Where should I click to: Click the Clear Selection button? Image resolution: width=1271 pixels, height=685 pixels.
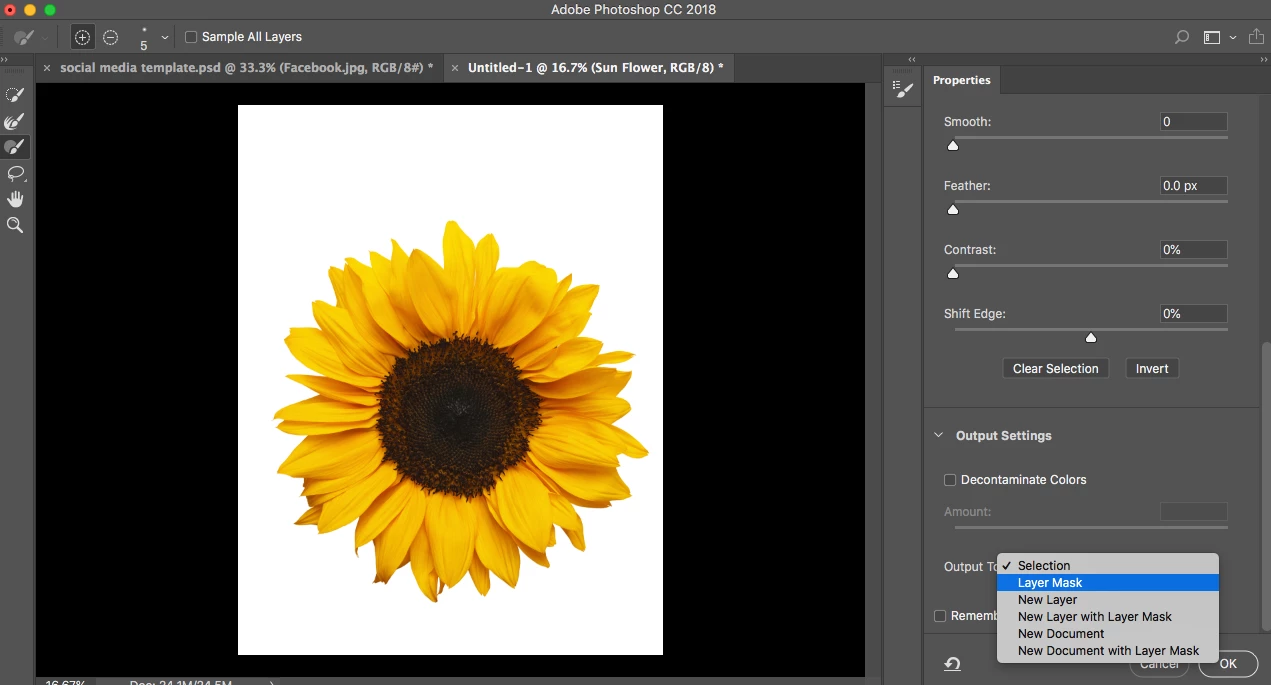[1055, 369]
